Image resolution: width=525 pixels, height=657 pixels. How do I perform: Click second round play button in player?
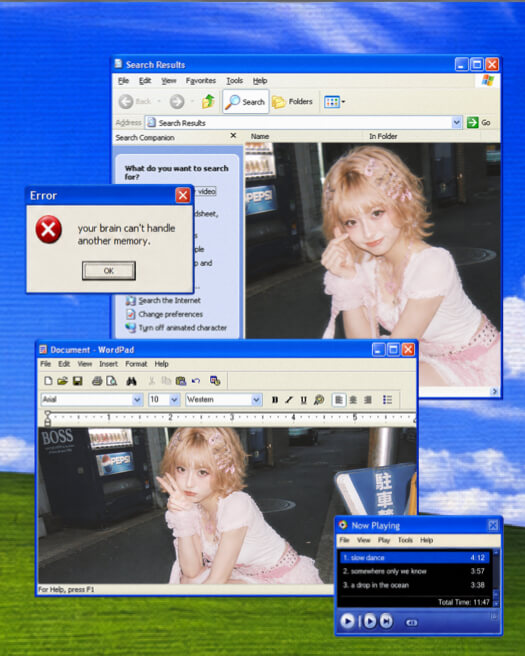(x=369, y=621)
